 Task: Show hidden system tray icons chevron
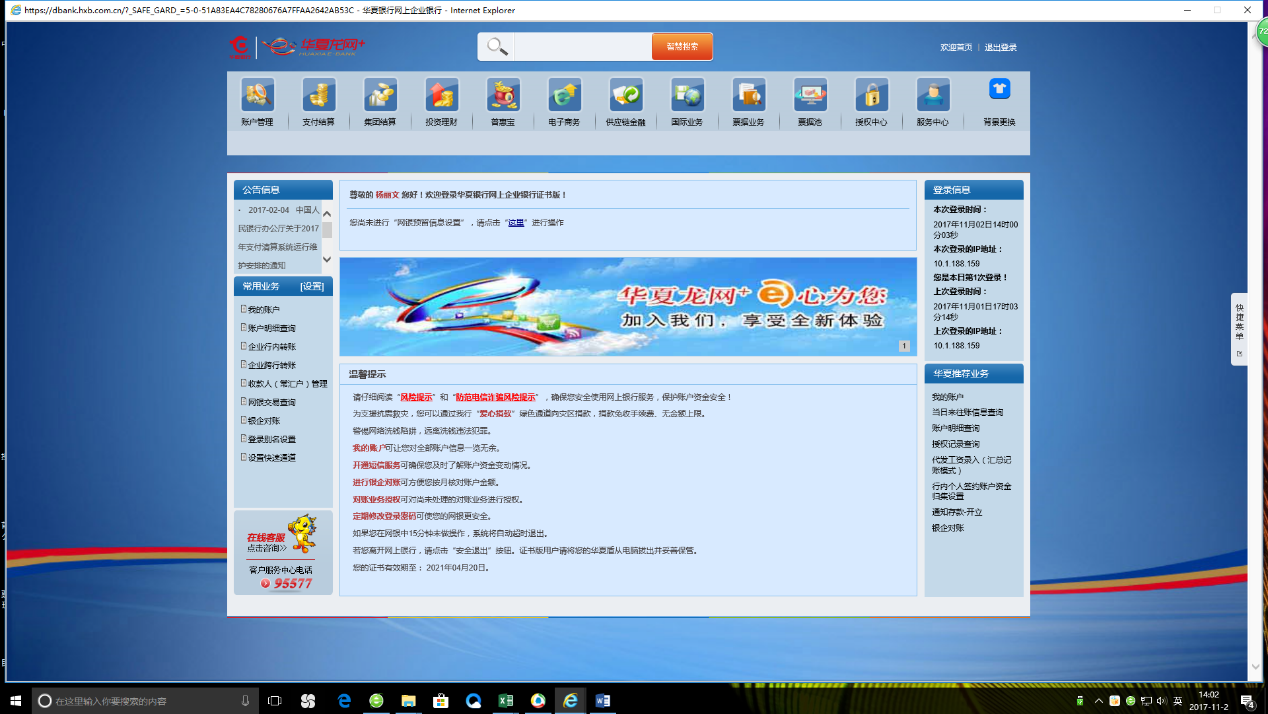[x=1098, y=701]
